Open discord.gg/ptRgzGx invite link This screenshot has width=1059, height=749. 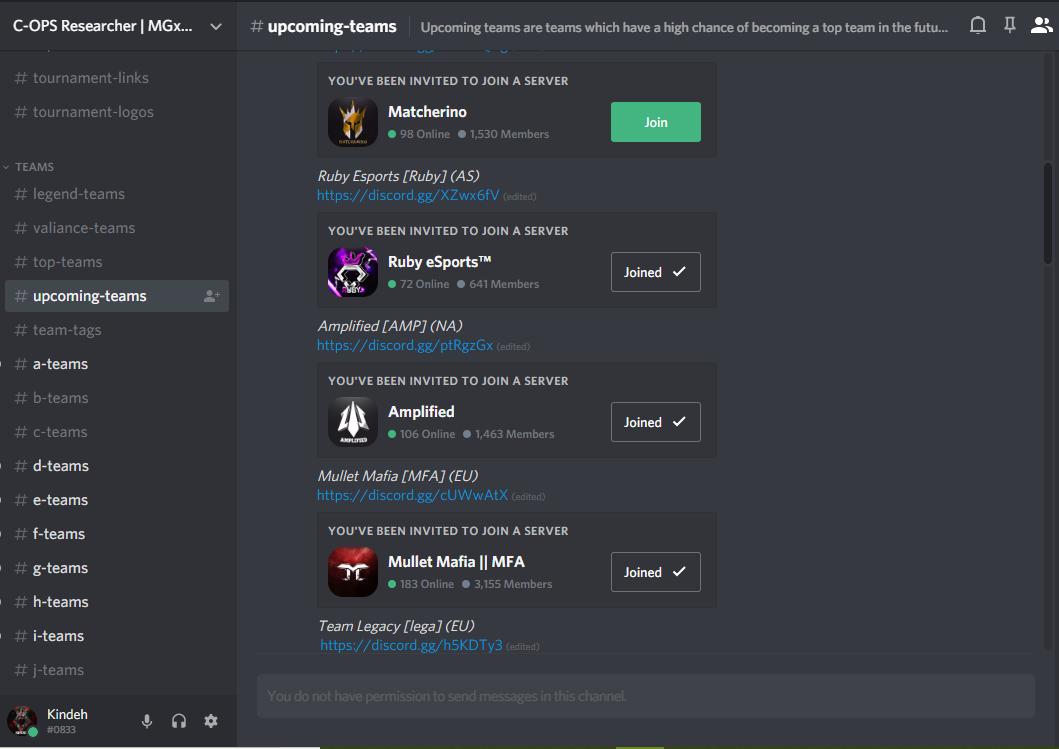pos(405,345)
